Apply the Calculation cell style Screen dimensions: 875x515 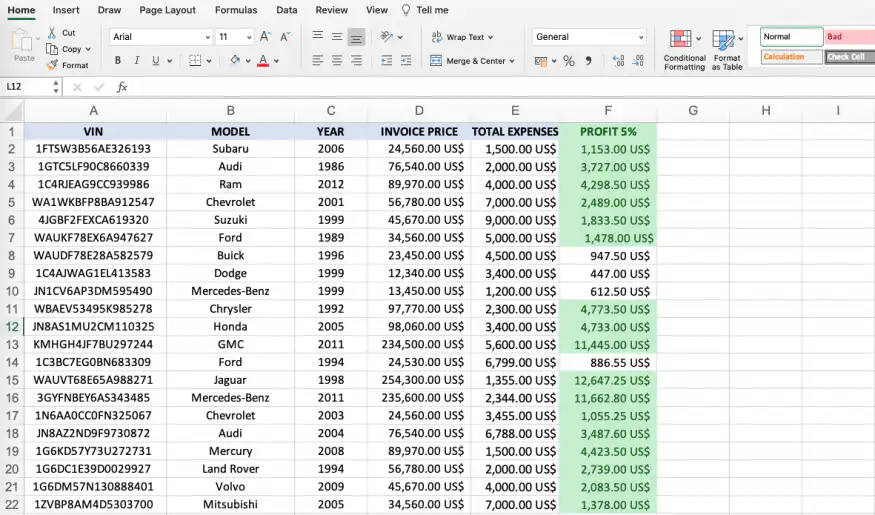pos(791,57)
